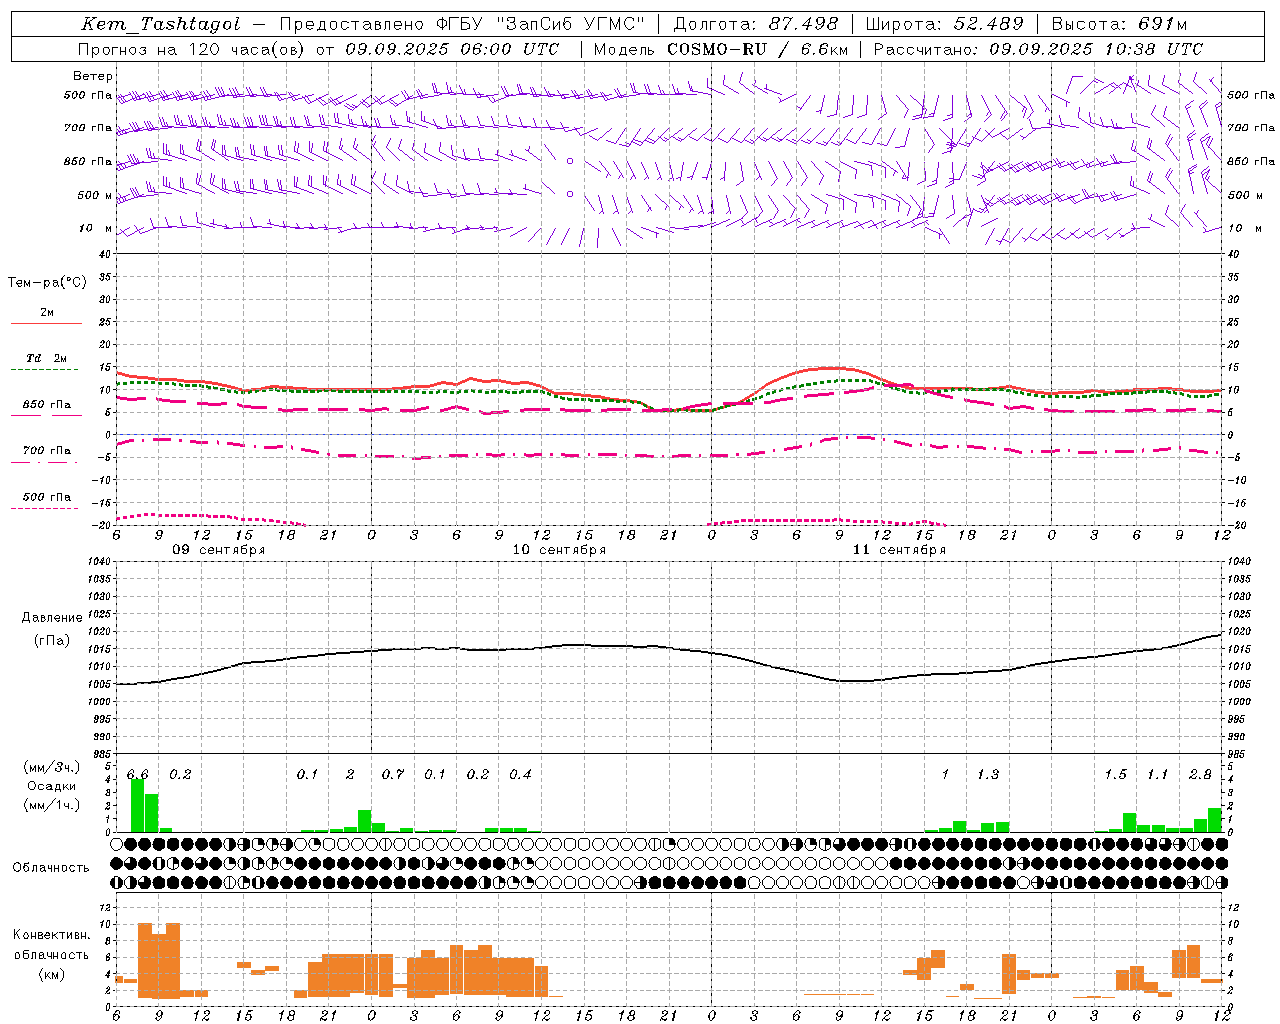Viewport: 1280px width, 1024px height.
Task: Click the 500 гПа temperature legend entry
Action: point(47,496)
